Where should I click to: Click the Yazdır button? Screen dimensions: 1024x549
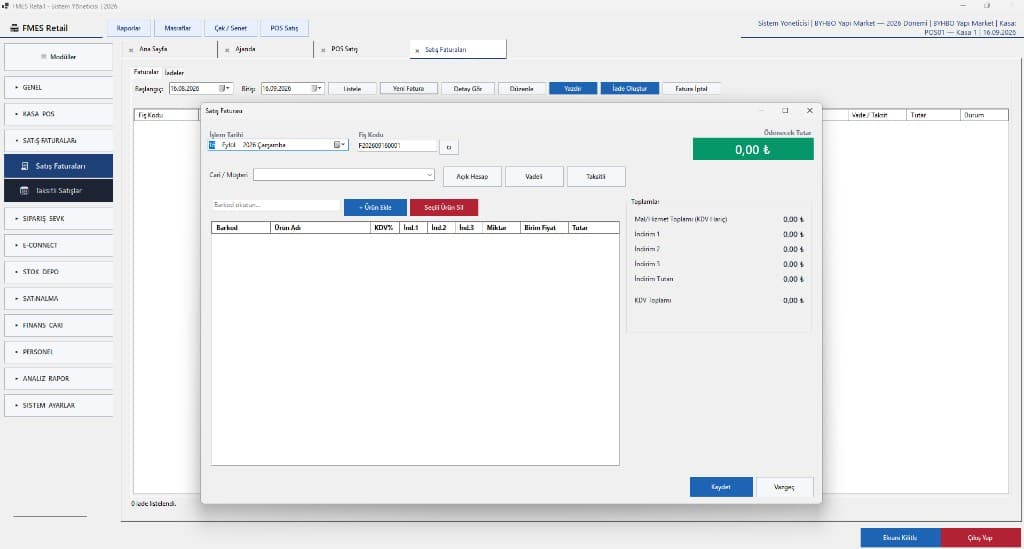(573, 89)
